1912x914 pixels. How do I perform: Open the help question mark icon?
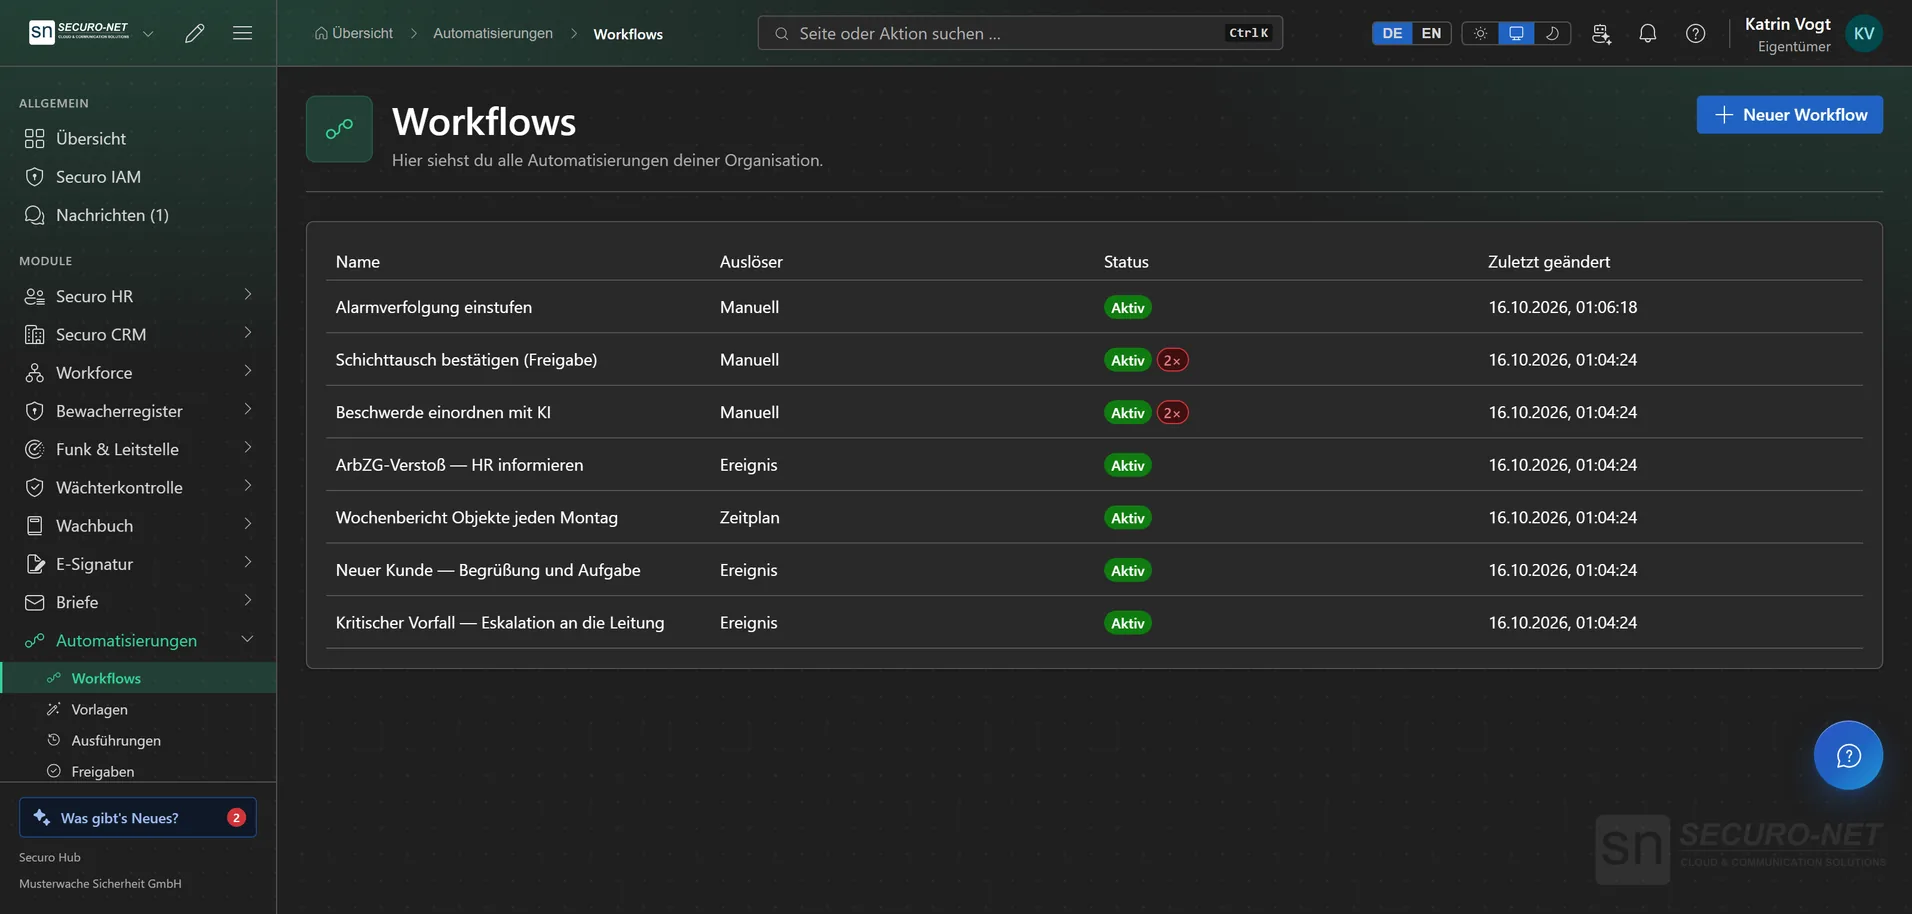pyautogui.click(x=1696, y=33)
